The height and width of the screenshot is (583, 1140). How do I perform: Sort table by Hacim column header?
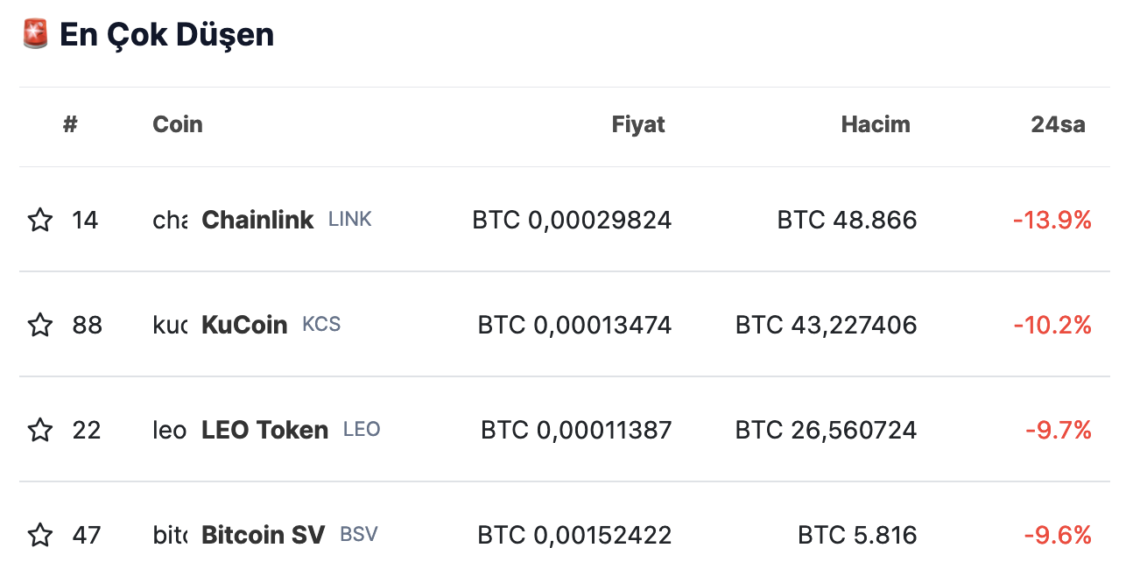coord(875,124)
